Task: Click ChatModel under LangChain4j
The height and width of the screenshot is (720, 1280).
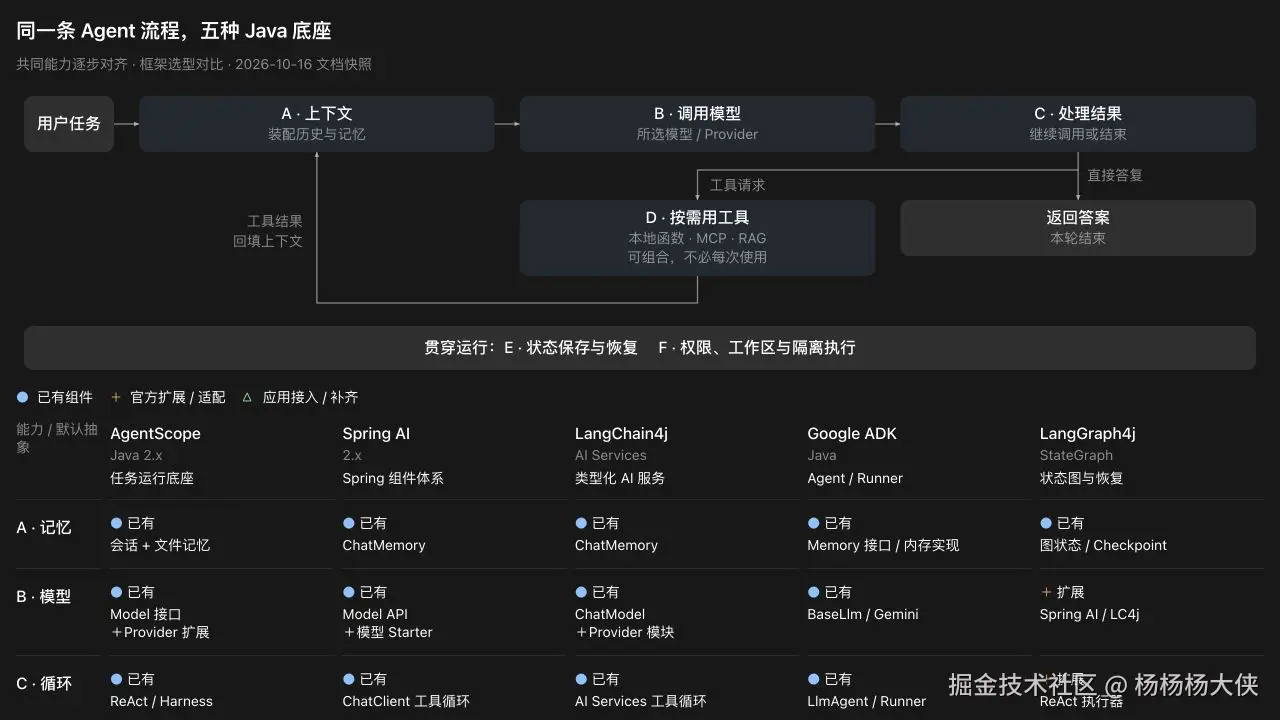Action: [610, 614]
